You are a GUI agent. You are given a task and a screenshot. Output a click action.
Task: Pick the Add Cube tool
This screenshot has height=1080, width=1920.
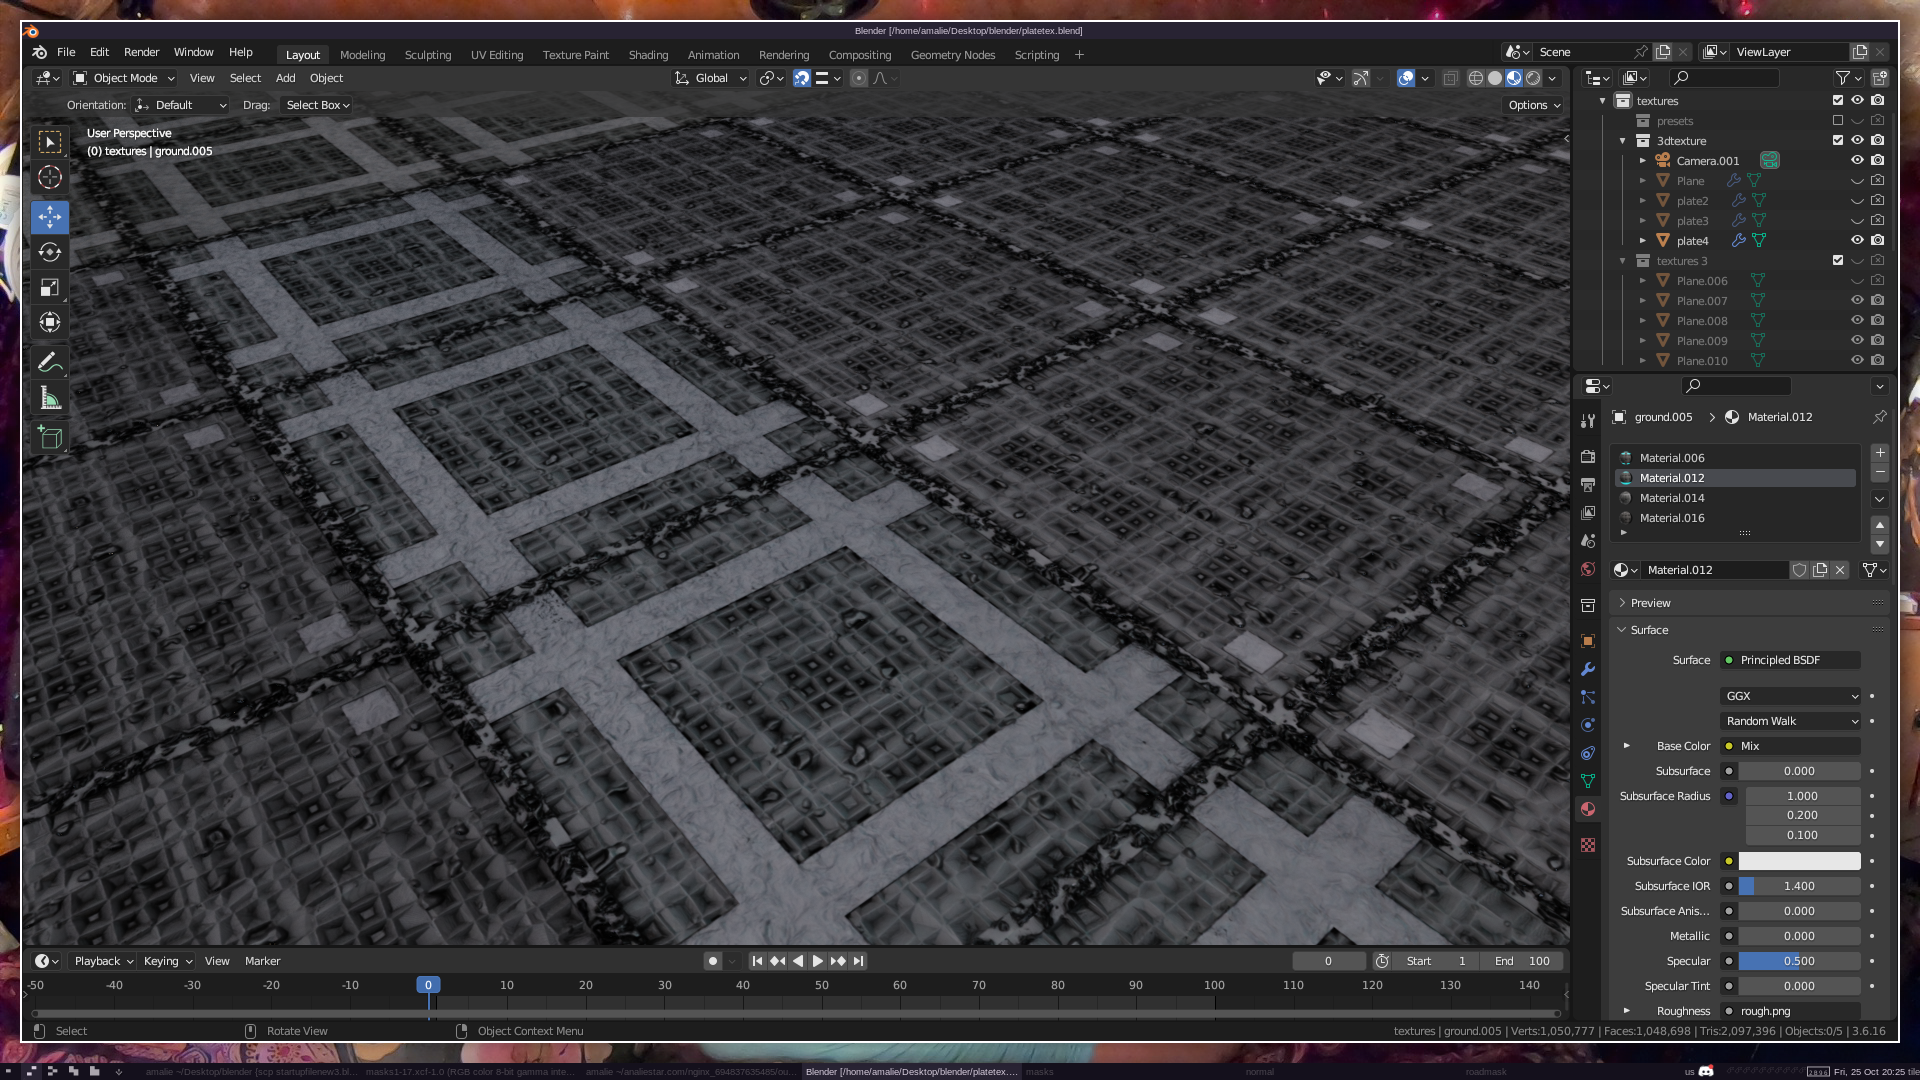(50, 437)
